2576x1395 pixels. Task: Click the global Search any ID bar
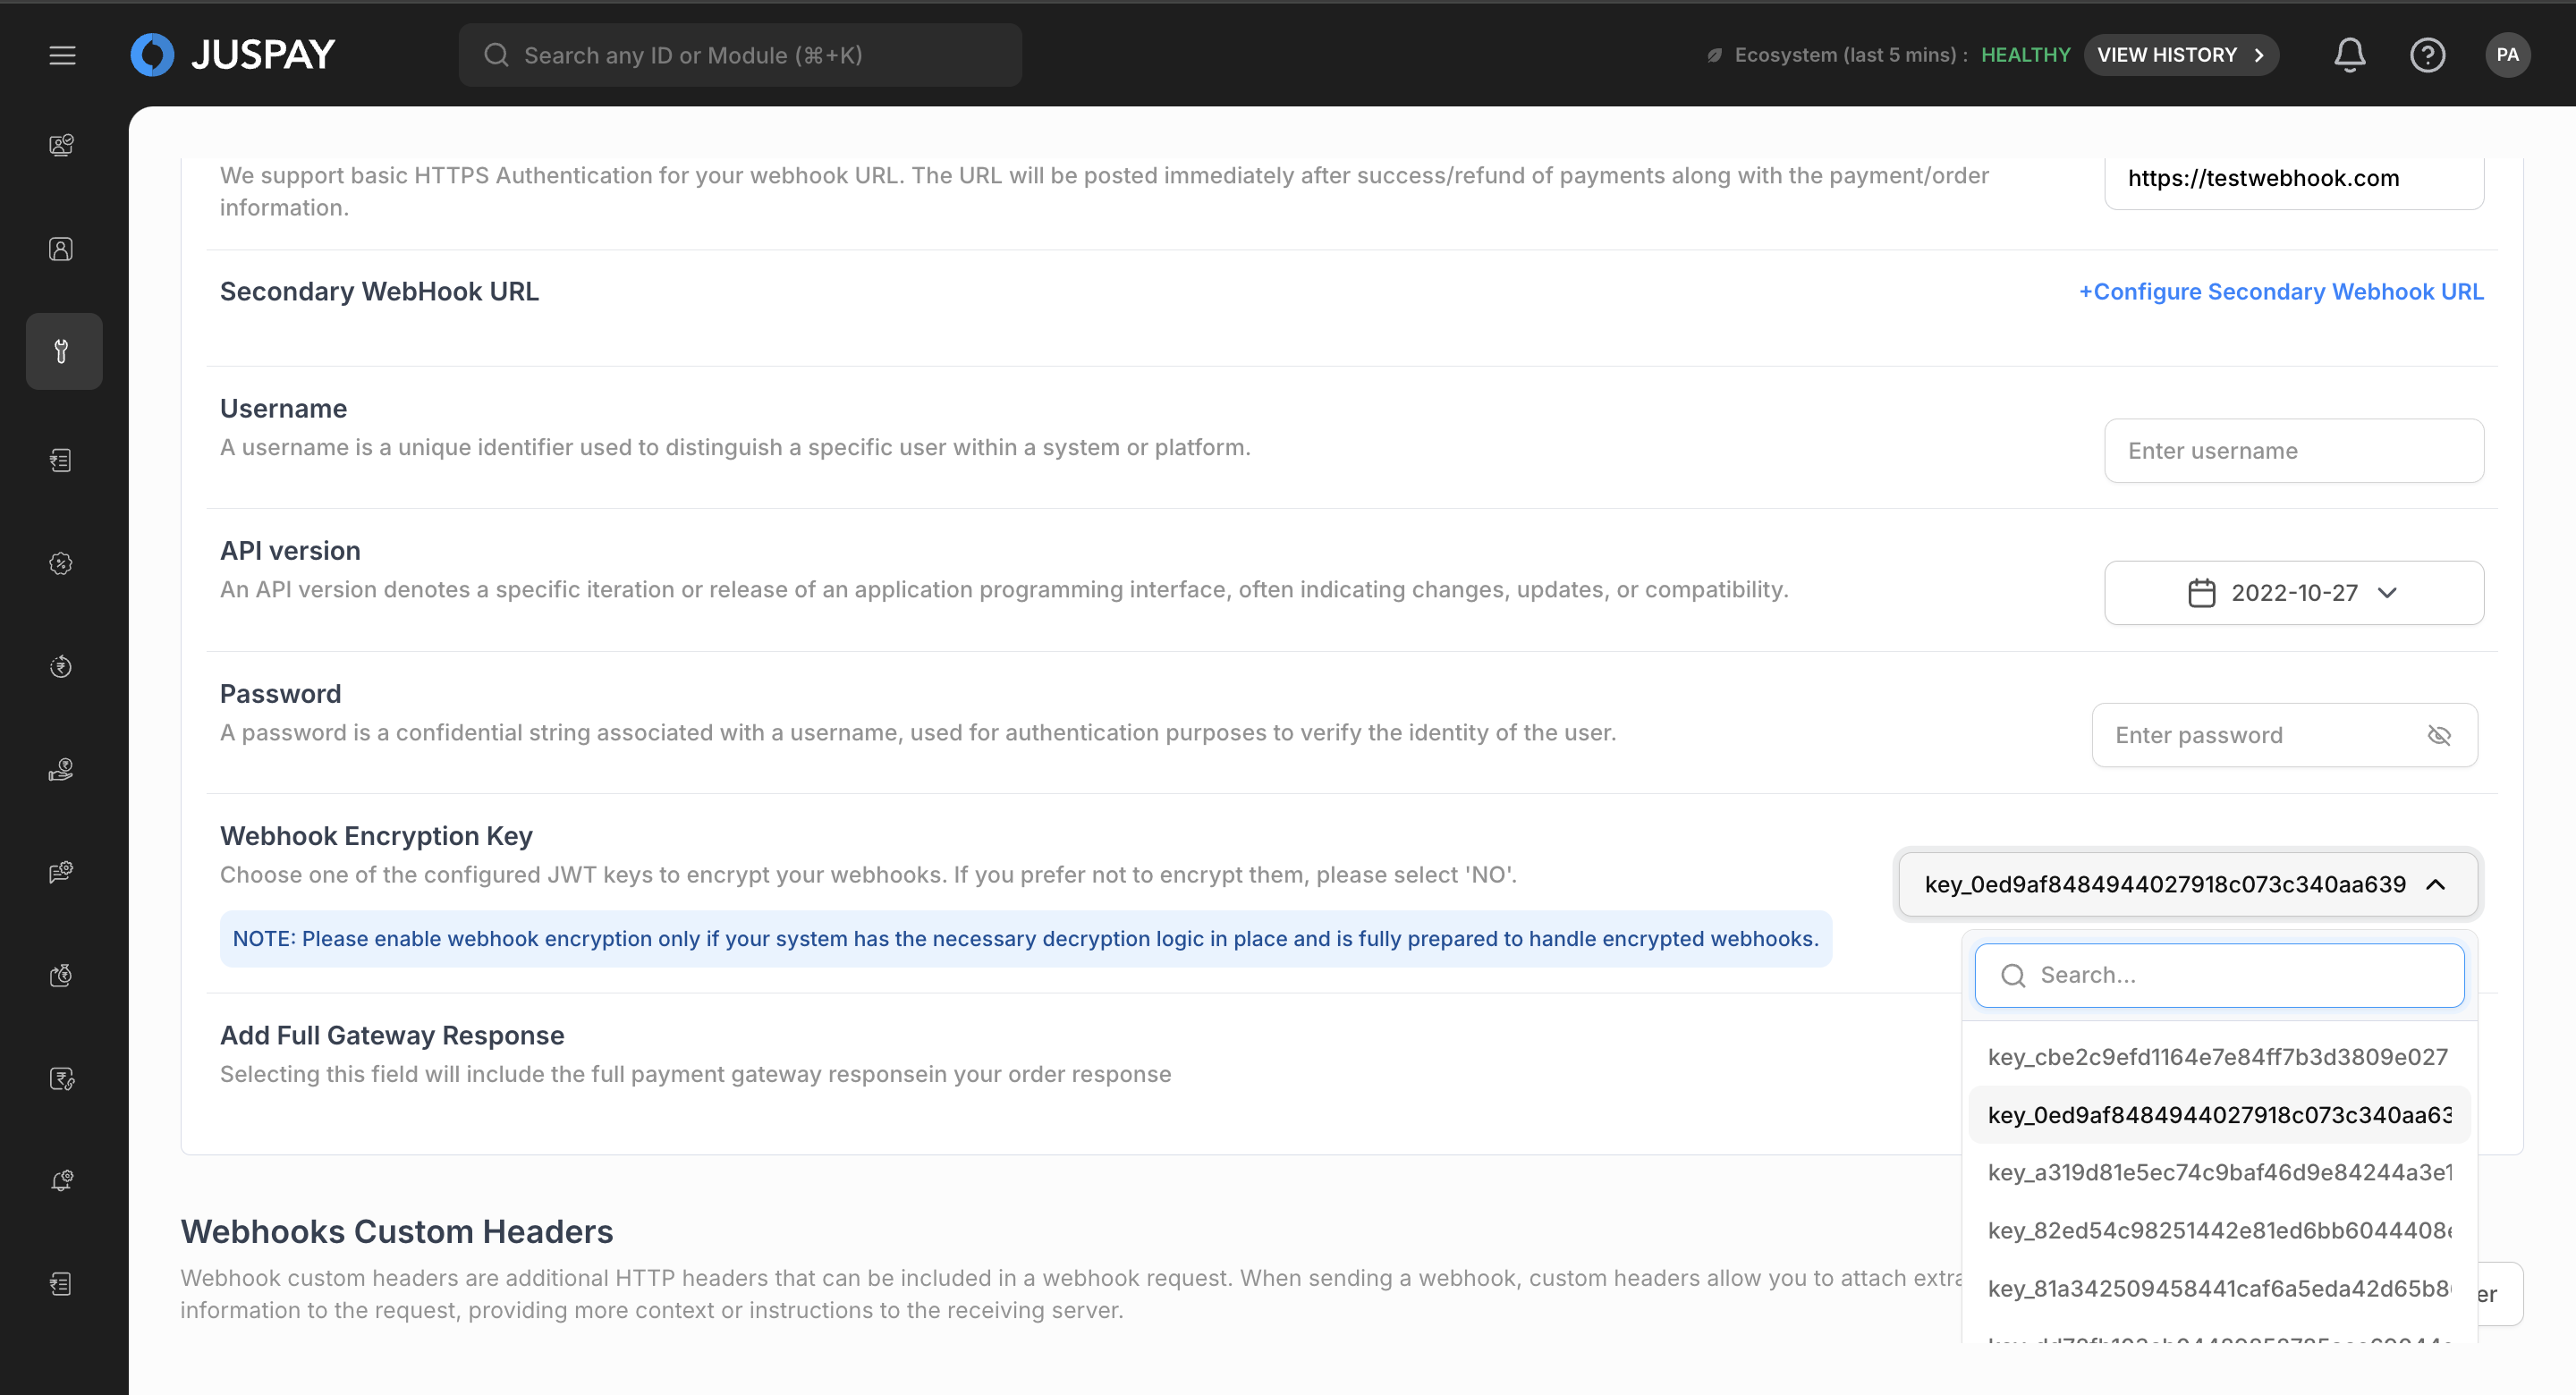click(x=740, y=55)
